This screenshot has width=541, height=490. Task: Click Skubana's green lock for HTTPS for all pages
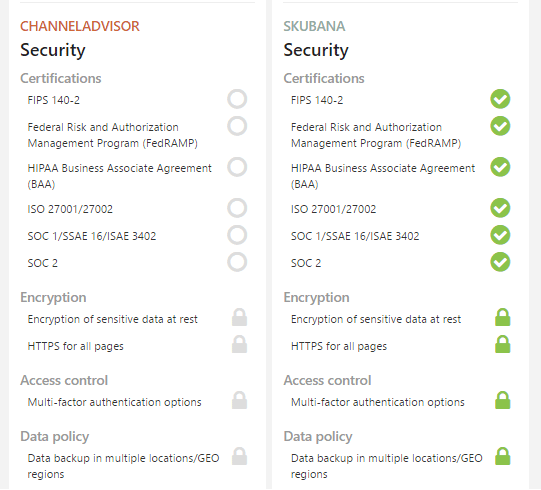tap(503, 344)
